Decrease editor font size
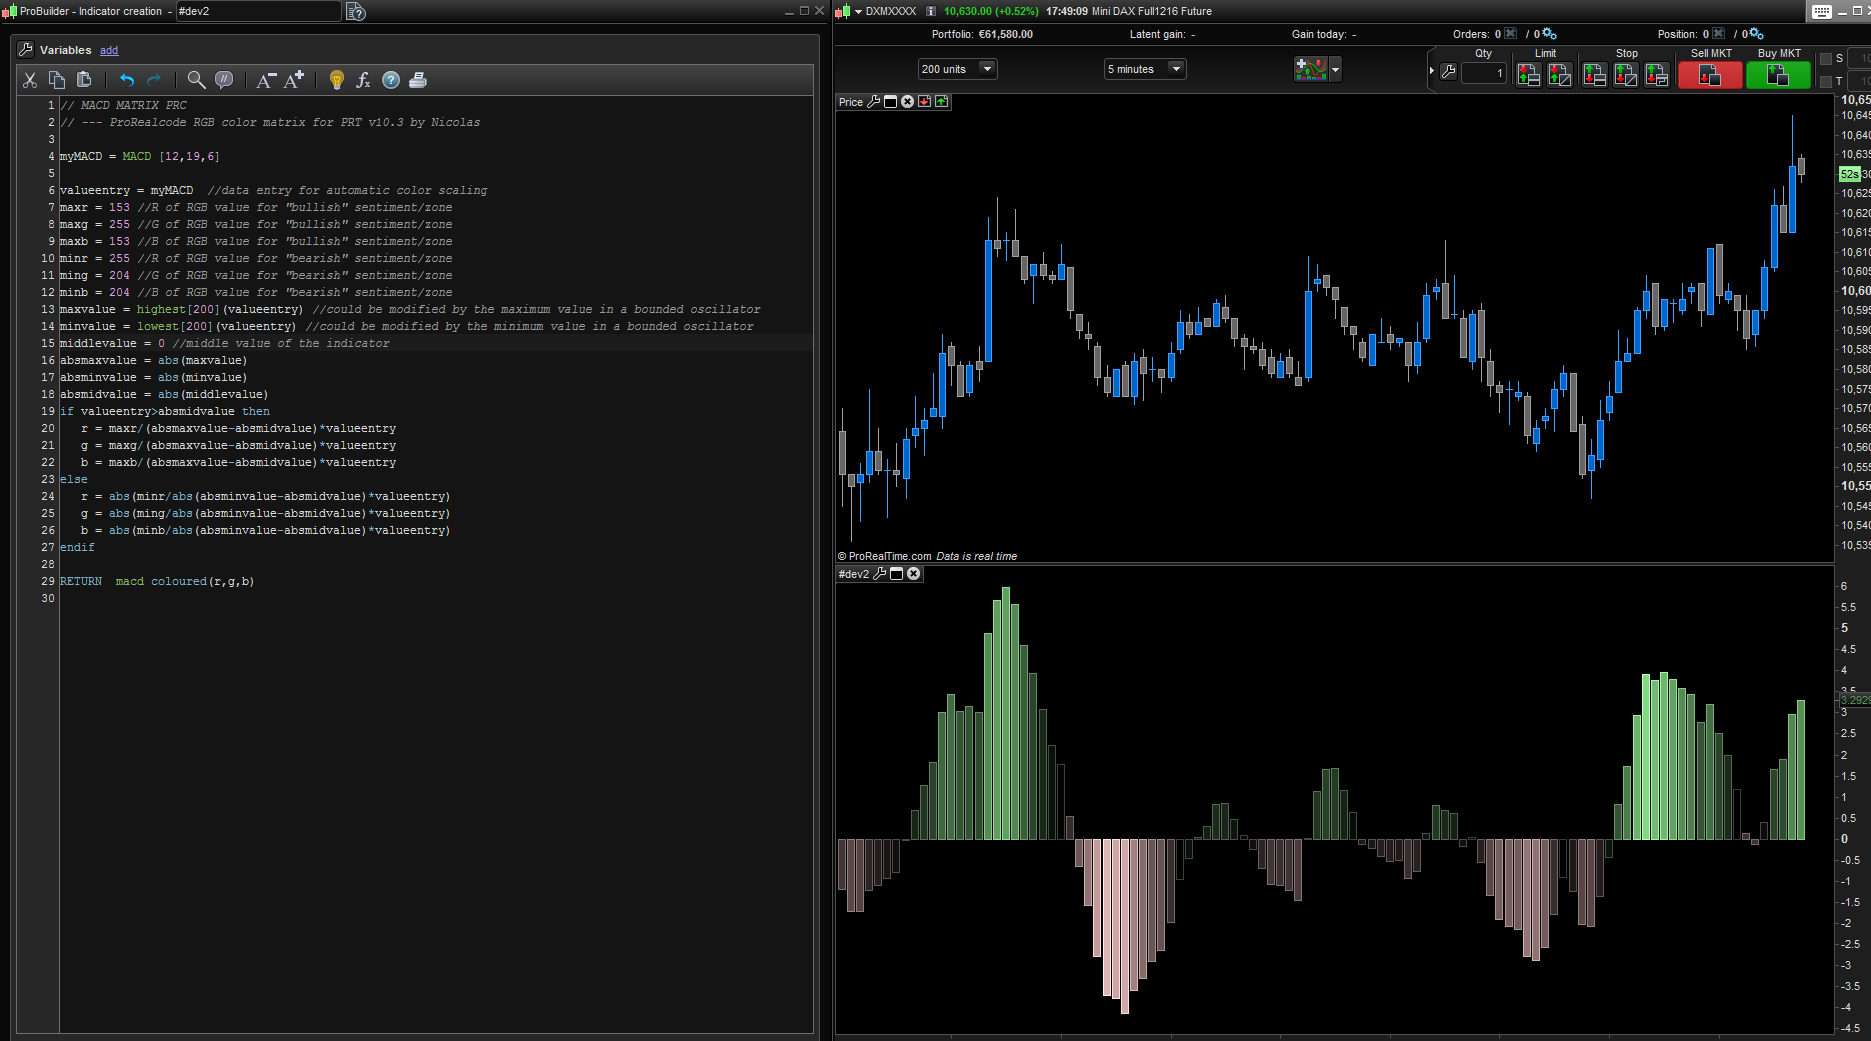Image resolution: width=1871 pixels, height=1041 pixels. coord(266,80)
